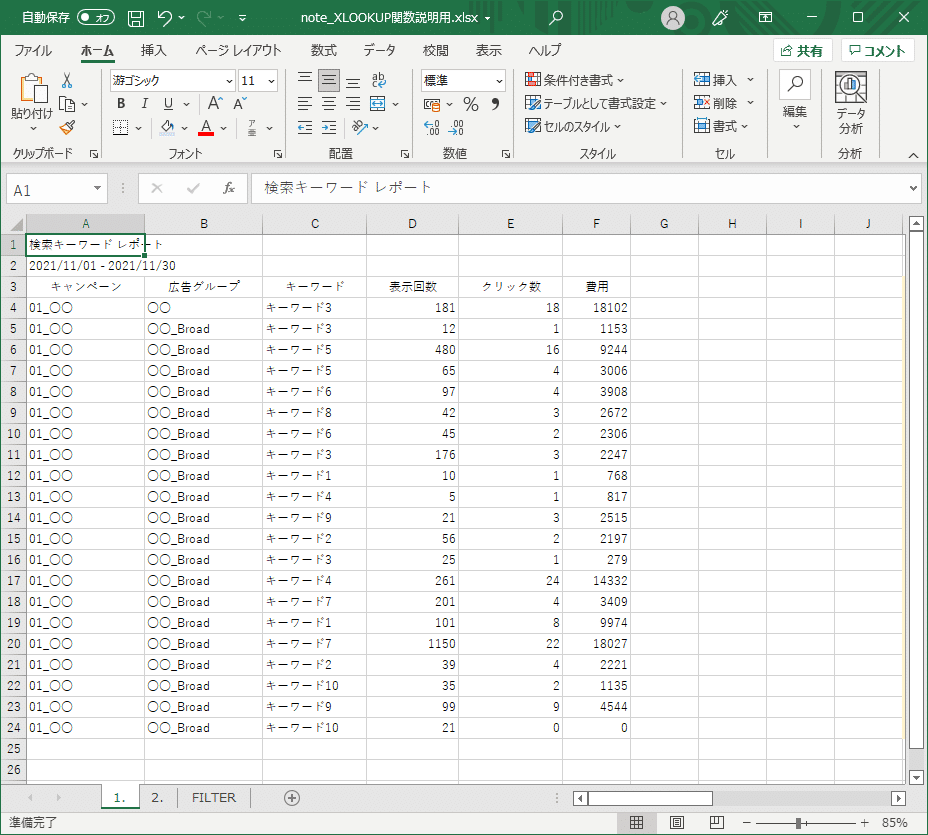Viewport: 928px width, 835px height.
Task: Open the ファイル menu tab
Action: pyautogui.click(x=33, y=51)
